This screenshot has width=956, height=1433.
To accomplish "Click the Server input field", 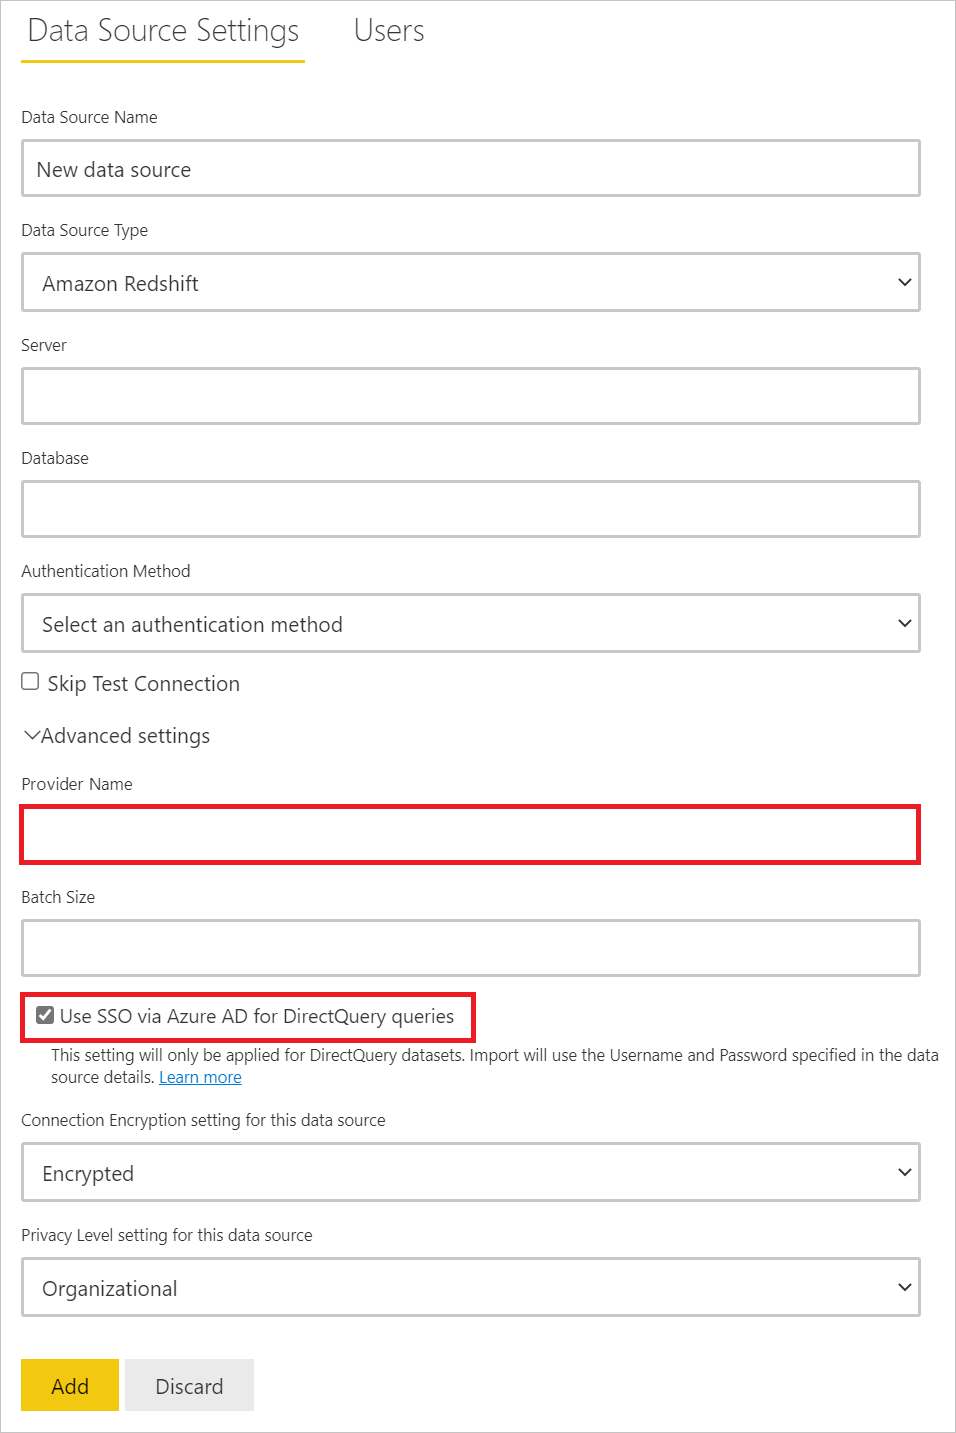I will pyautogui.click(x=470, y=396).
